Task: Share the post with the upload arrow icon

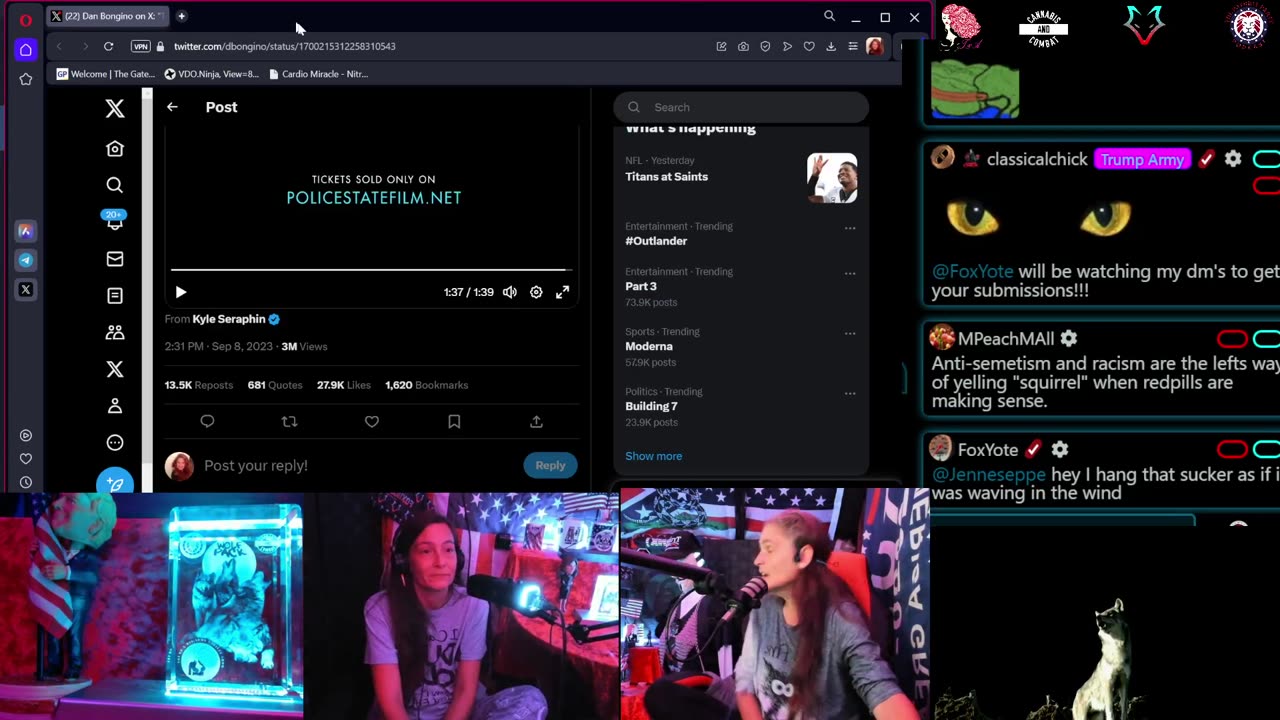Action: click(536, 422)
